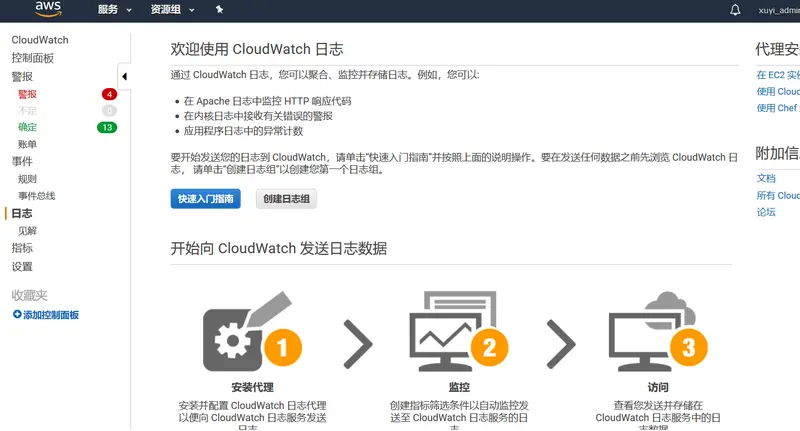Click the 访问 step title
Viewport: 800px width, 431px height.
point(658,387)
